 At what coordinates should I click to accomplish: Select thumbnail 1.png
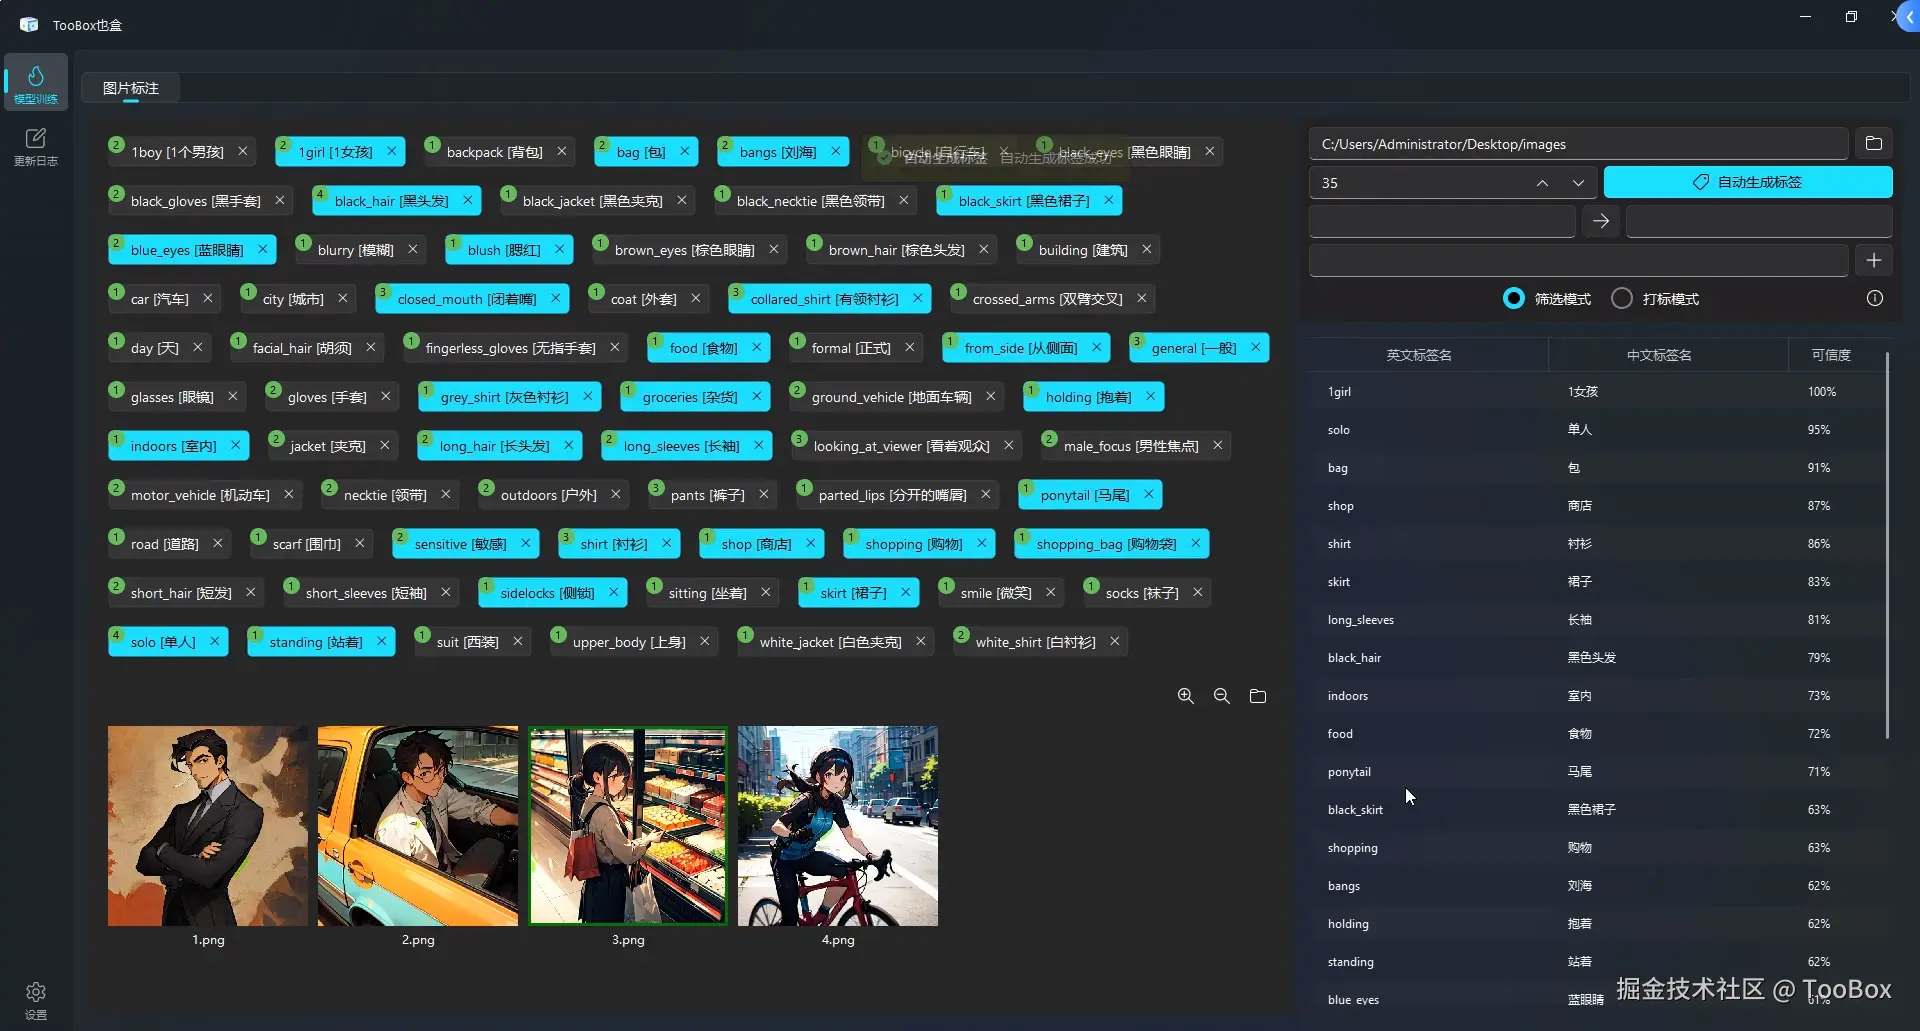click(x=208, y=826)
